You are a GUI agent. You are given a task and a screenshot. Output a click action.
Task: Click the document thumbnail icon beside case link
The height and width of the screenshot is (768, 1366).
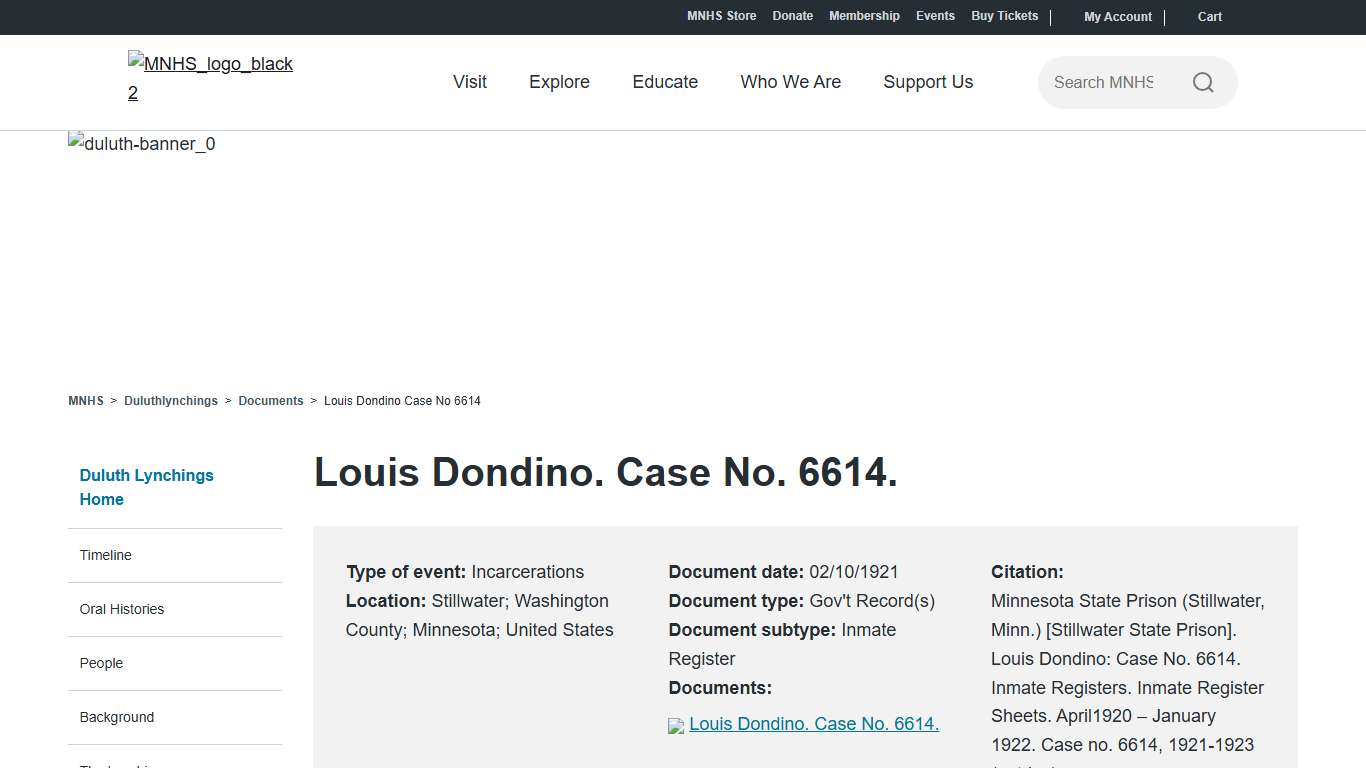coord(674,725)
